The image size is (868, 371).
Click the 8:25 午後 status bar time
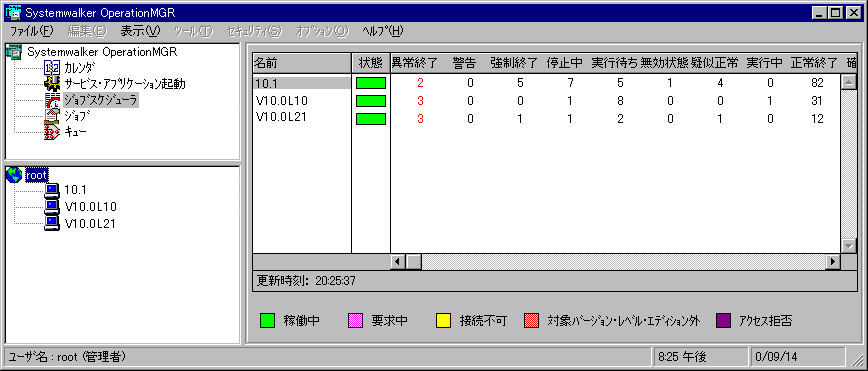click(682, 357)
